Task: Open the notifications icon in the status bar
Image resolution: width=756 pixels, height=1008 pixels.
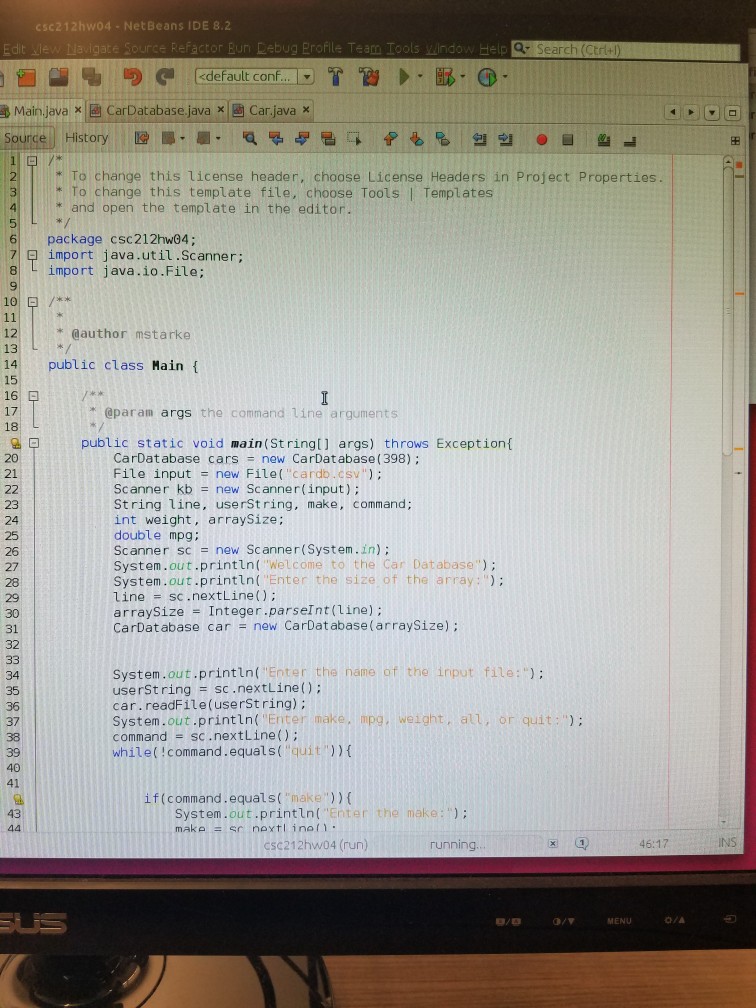Action: [x=582, y=843]
